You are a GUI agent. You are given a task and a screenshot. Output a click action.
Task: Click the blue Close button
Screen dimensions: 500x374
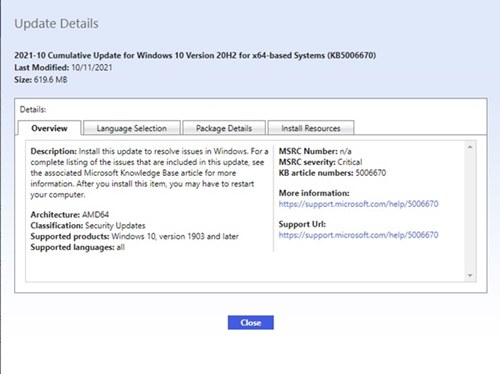pos(251,322)
